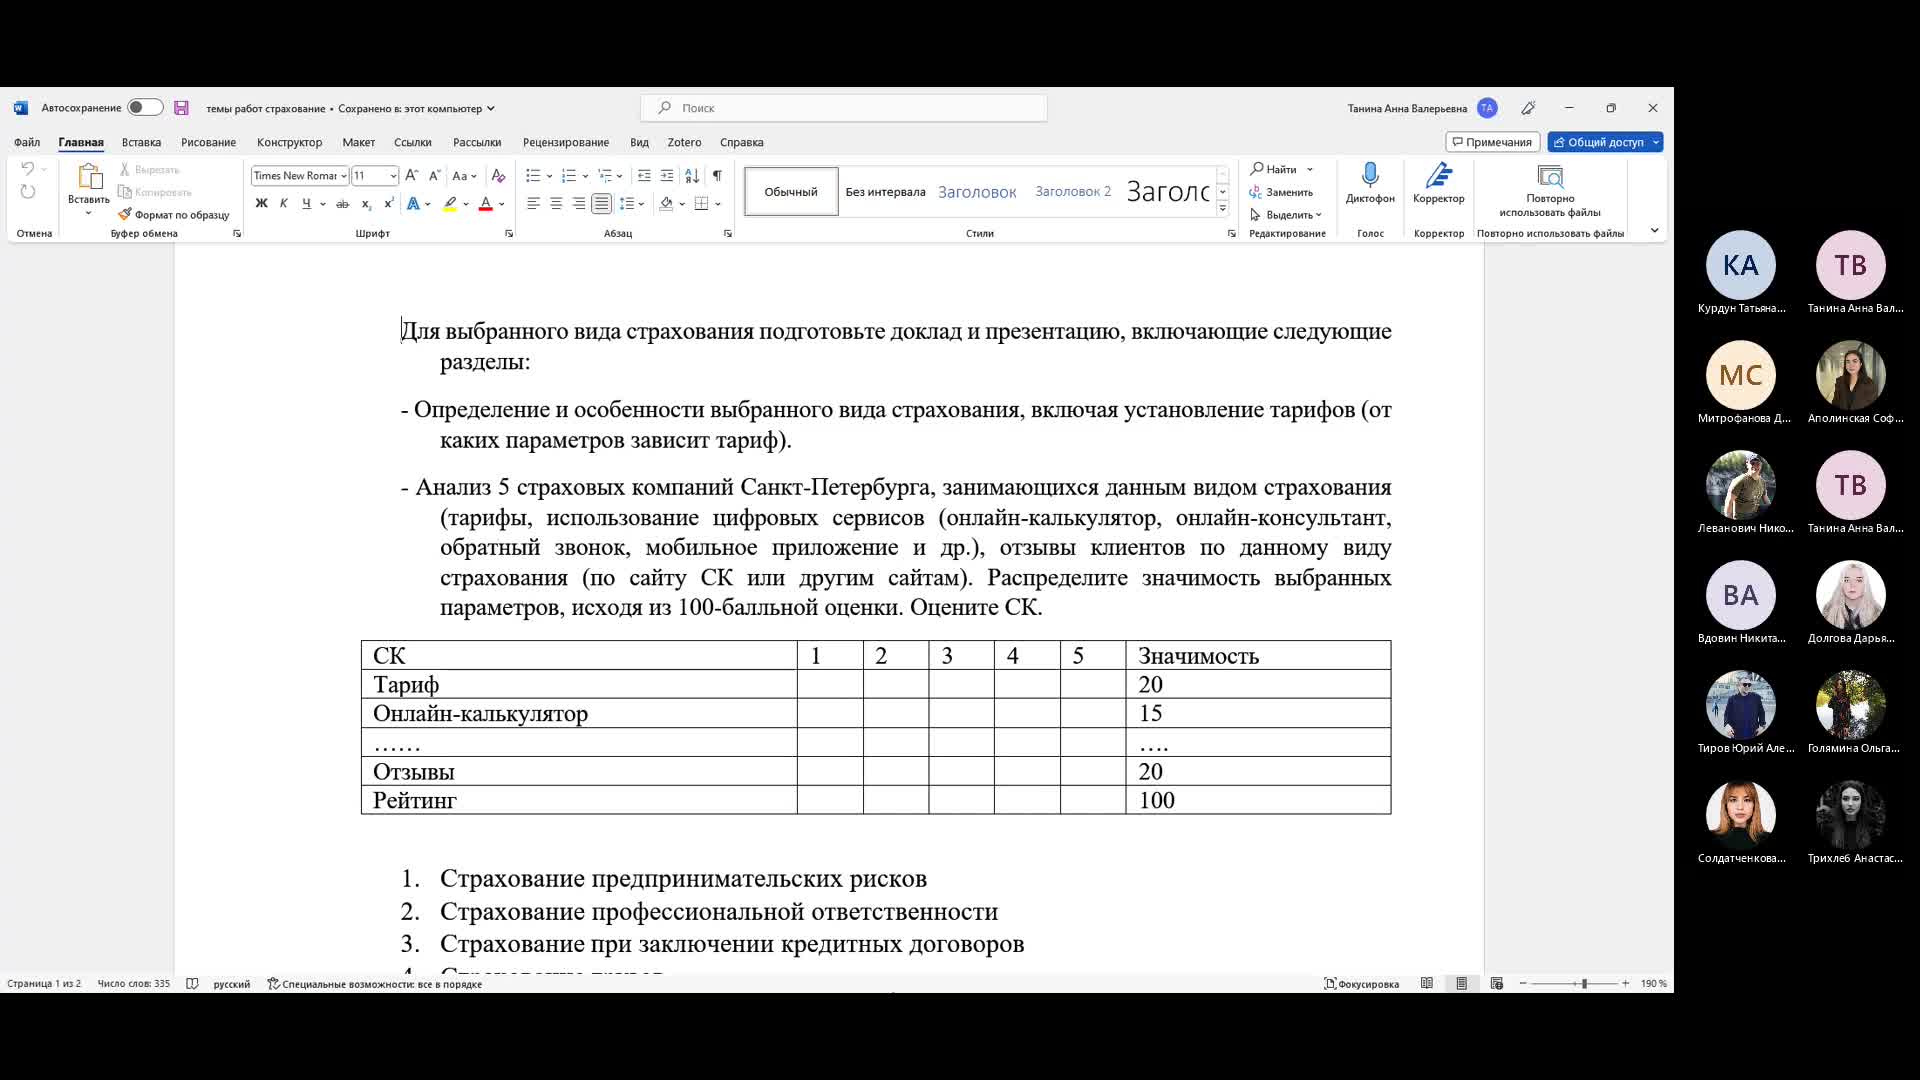The image size is (1920, 1080).
Task: Click the русский language indicator
Action: [x=232, y=984]
